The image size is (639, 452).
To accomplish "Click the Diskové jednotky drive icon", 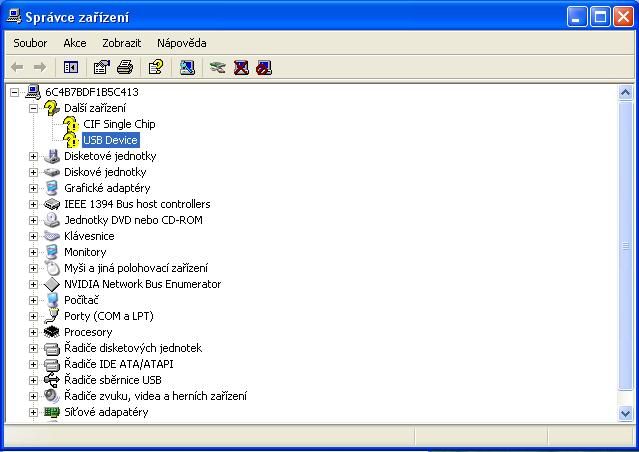I will pos(52,172).
